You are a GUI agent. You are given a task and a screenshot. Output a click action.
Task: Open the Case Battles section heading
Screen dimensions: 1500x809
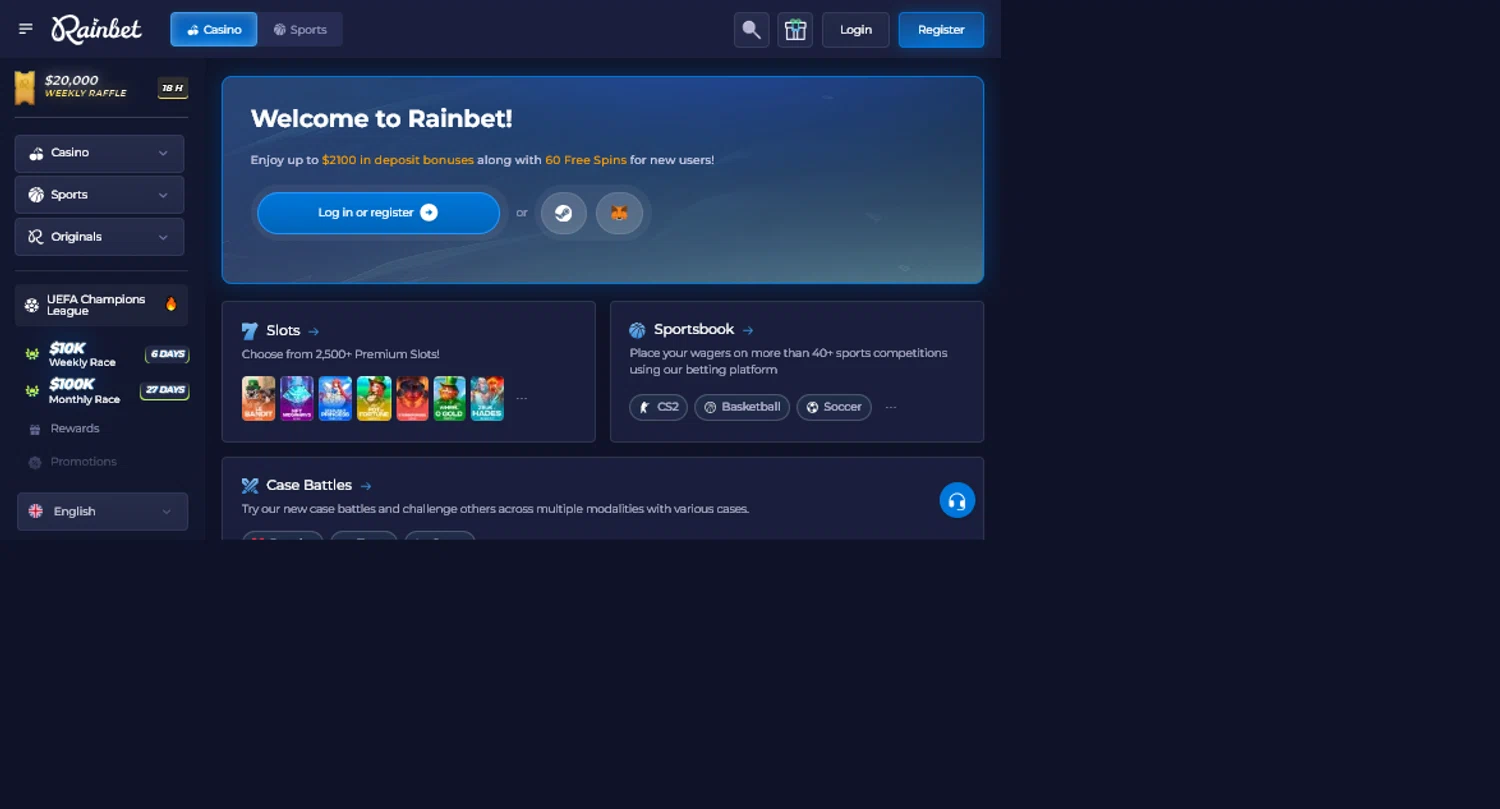click(x=309, y=485)
